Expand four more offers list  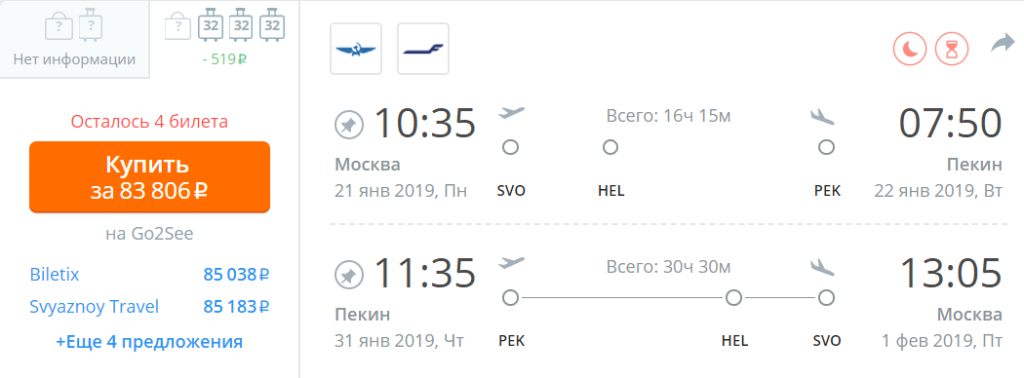click(150, 341)
